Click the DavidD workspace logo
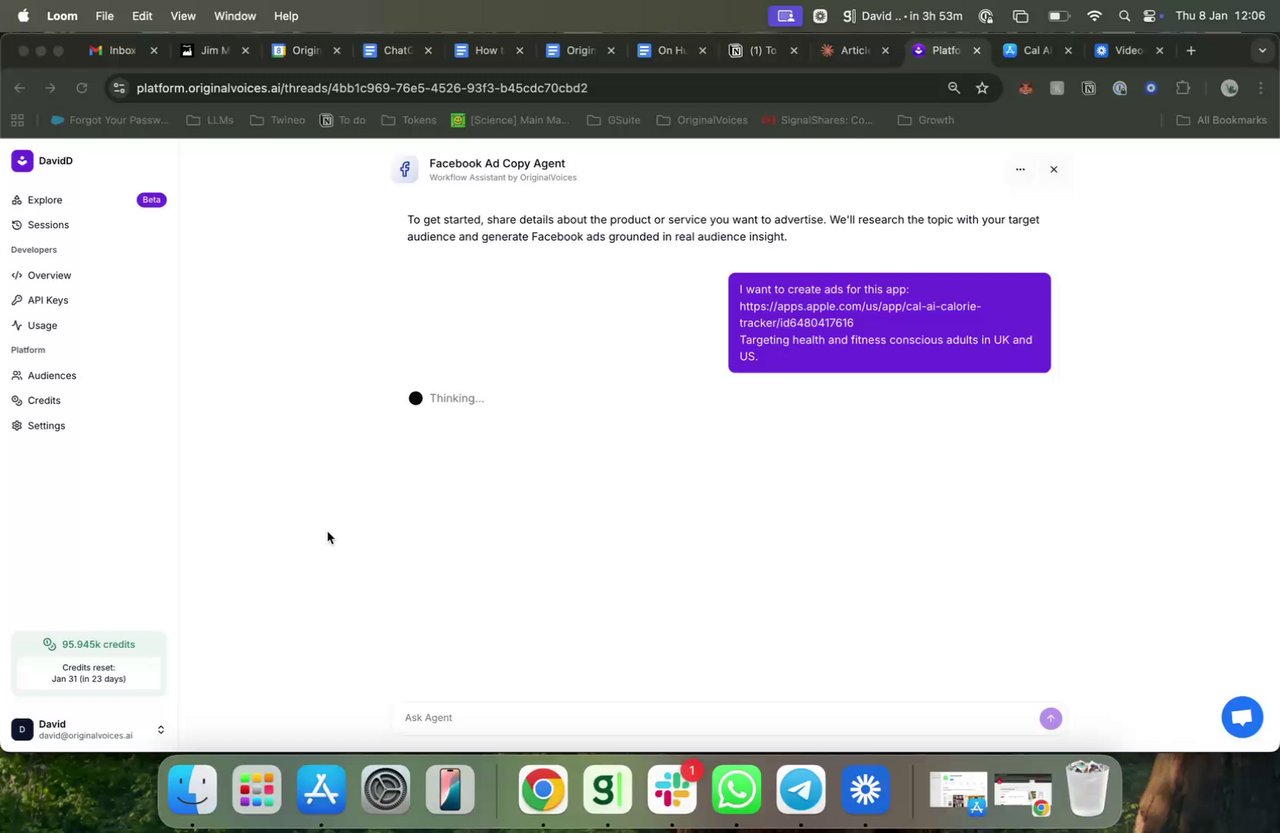The image size is (1280, 833). coord(22,161)
